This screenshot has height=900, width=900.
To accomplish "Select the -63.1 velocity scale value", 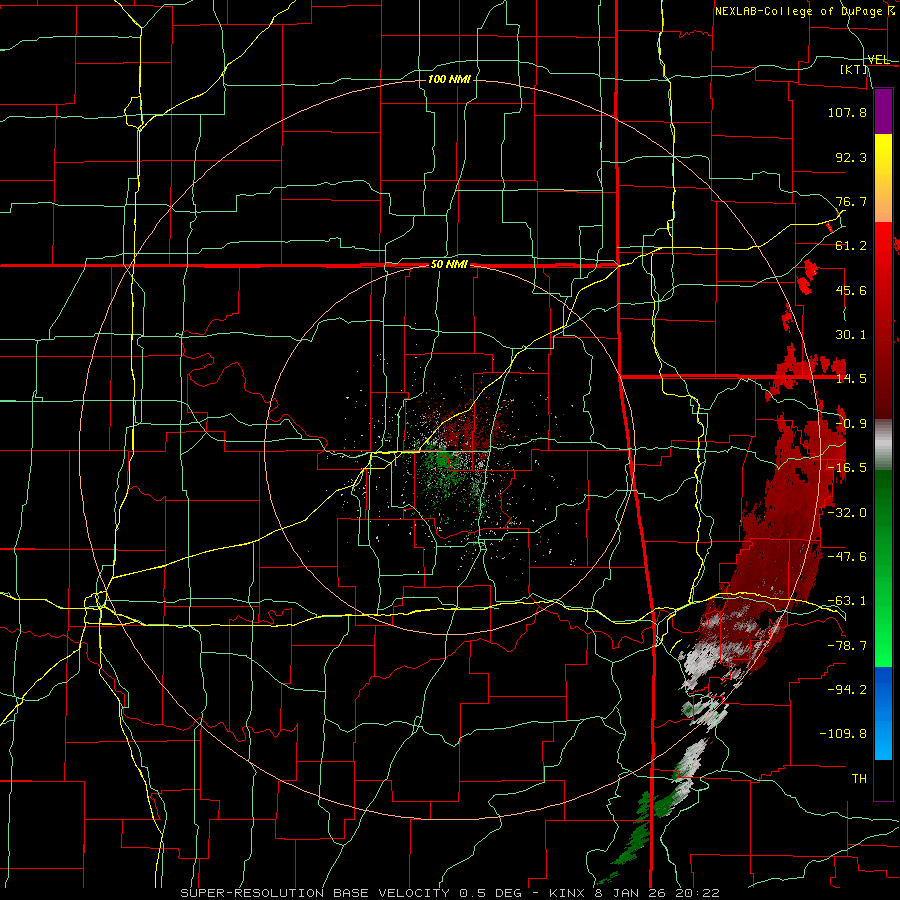I will (847, 601).
